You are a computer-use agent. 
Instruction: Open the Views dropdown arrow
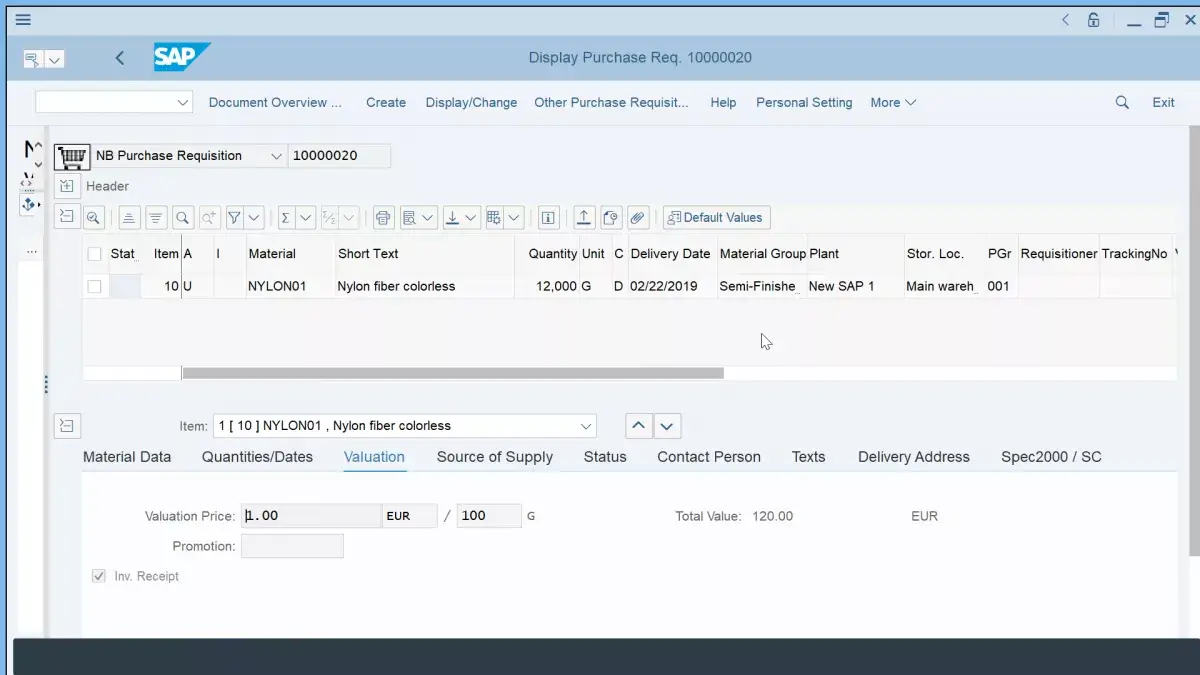[x=429, y=217]
